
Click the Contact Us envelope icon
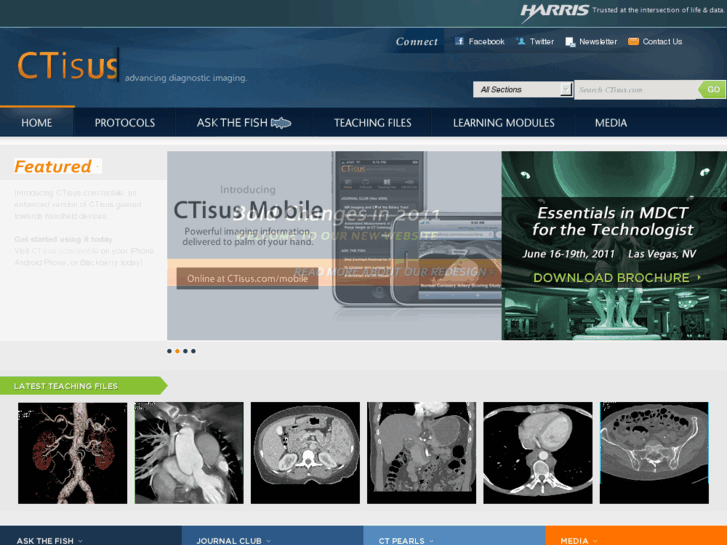tap(633, 41)
